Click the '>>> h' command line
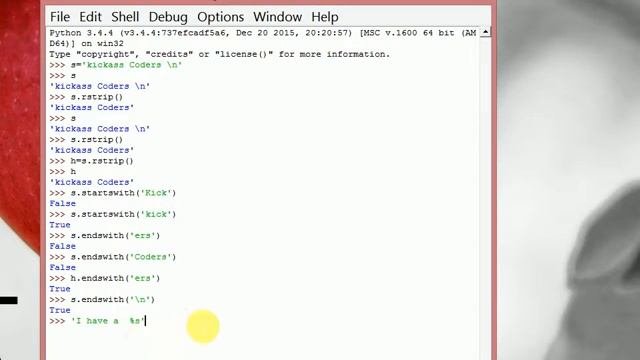The width and height of the screenshot is (640, 360). 63,171
